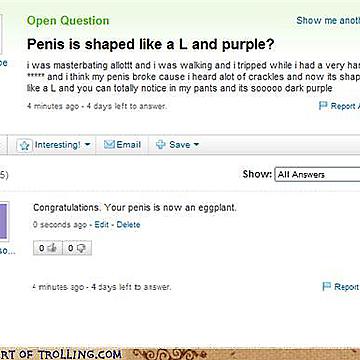360x360 pixels.
Task: Click the Edit link under the answer
Action: pyautogui.click(x=101, y=225)
